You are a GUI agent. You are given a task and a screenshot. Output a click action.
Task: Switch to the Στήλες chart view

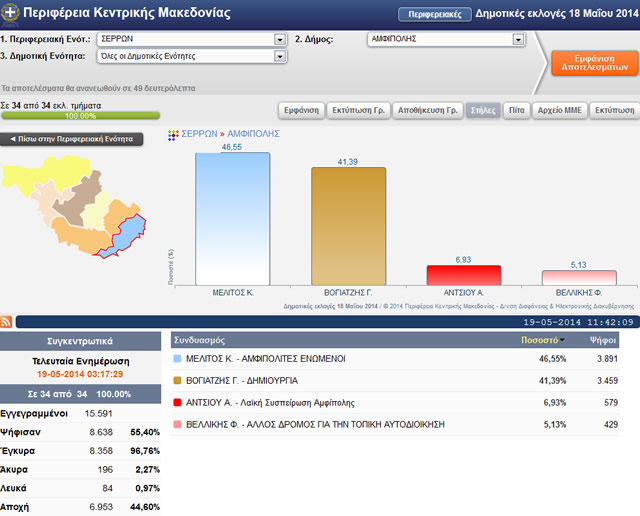pos(480,110)
